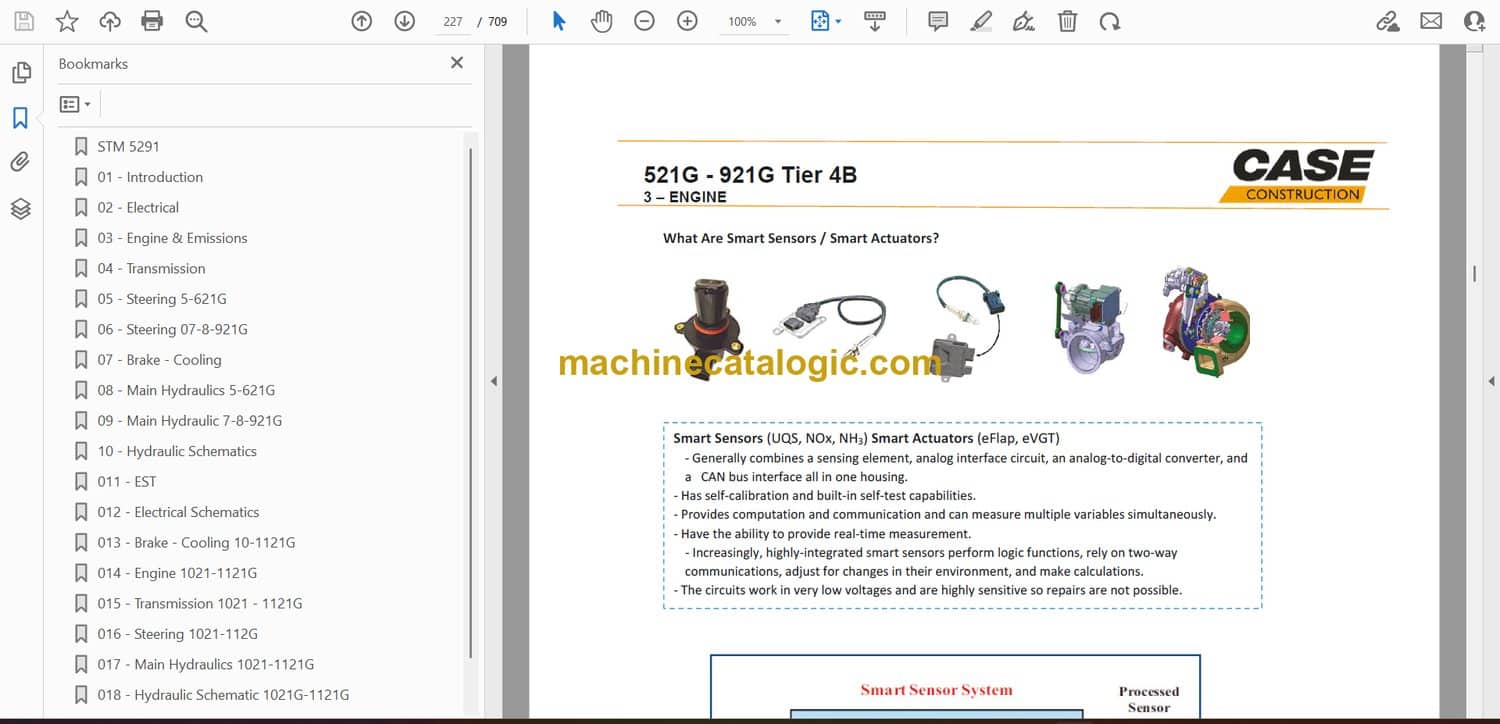Click the Zoom in plus button
The height and width of the screenshot is (724, 1500).
point(687,21)
